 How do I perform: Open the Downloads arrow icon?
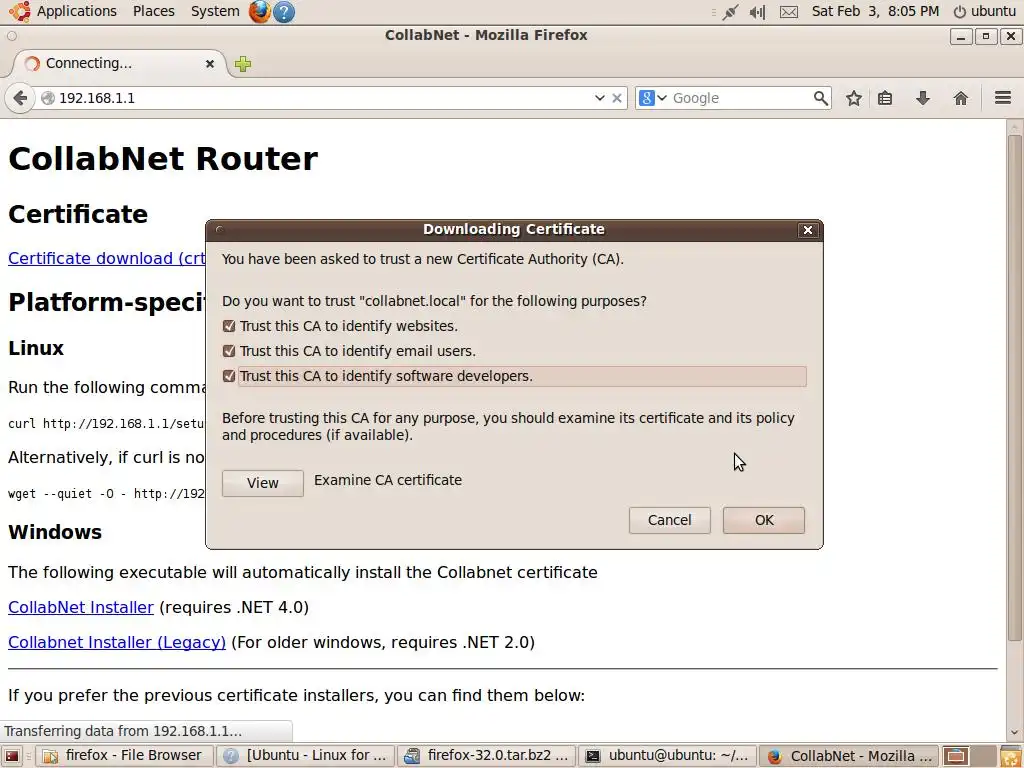[923, 98]
